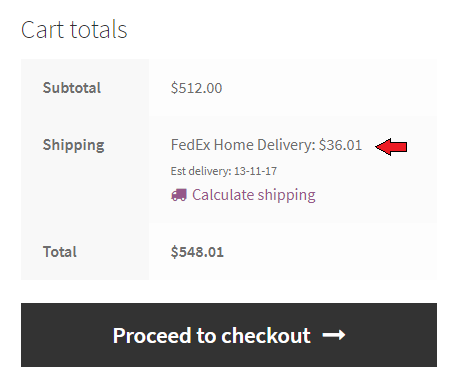Viewport: 463px width, 391px height.
Task: Click the bold $548.01 total amount
Action: pos(197,252)
